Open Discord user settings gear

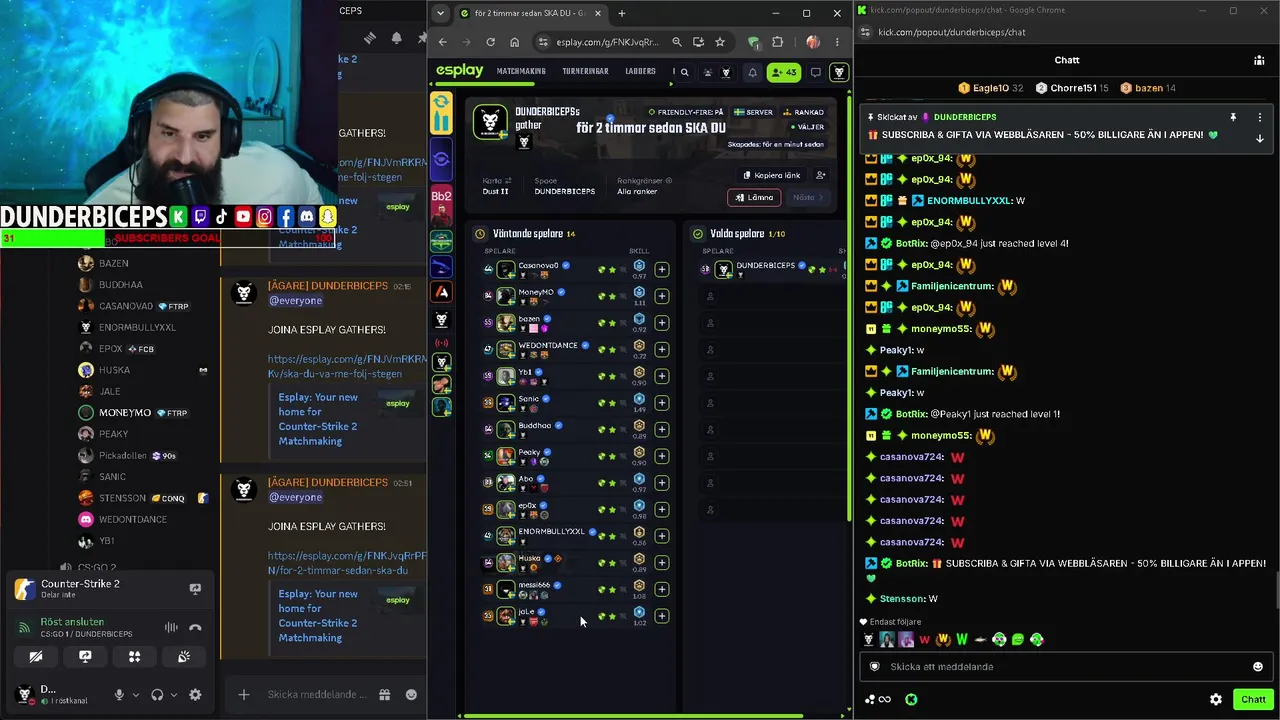click(x=195, y=695)
